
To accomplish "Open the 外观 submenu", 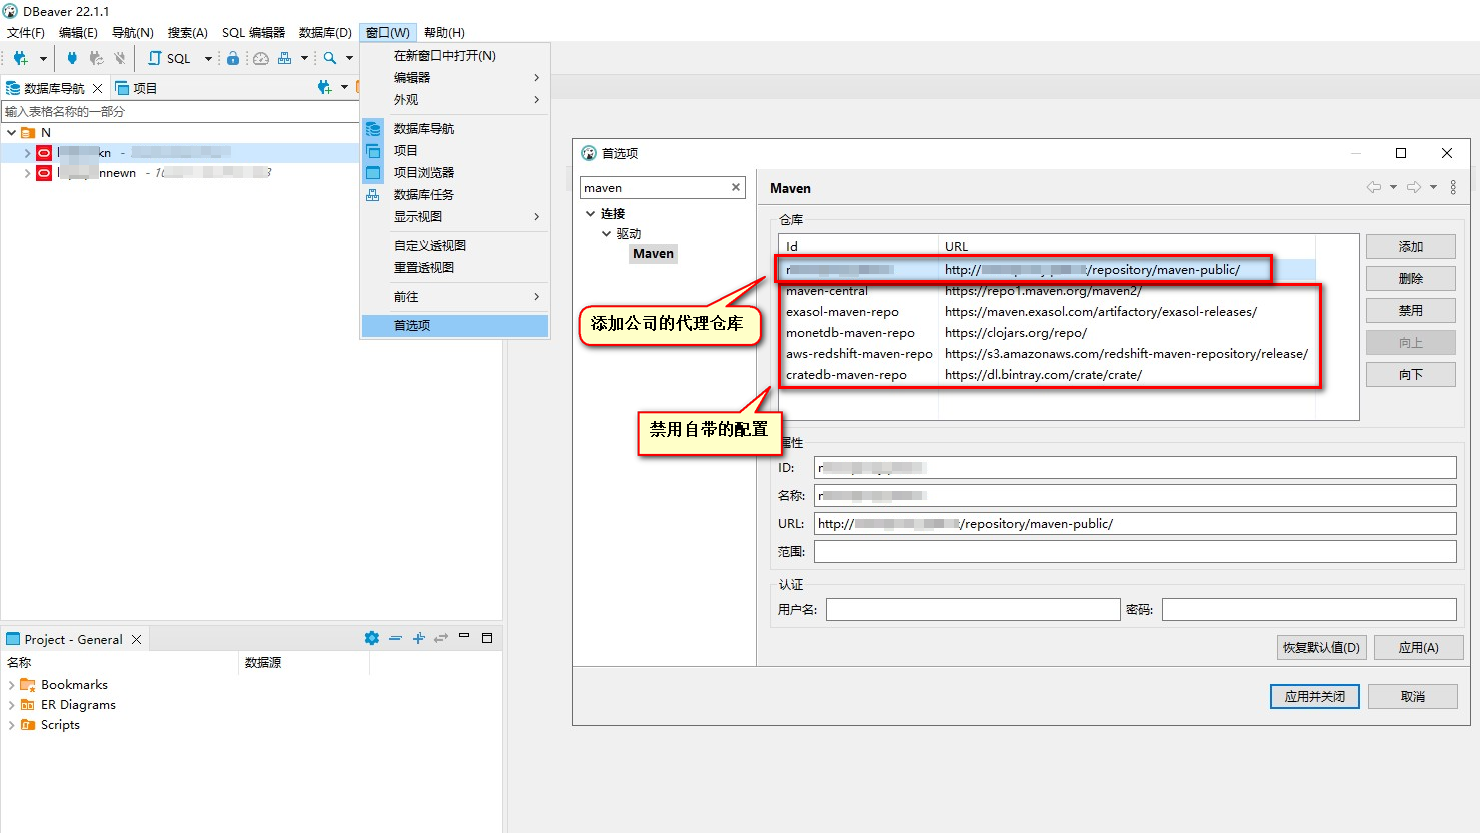I will 455,99.
